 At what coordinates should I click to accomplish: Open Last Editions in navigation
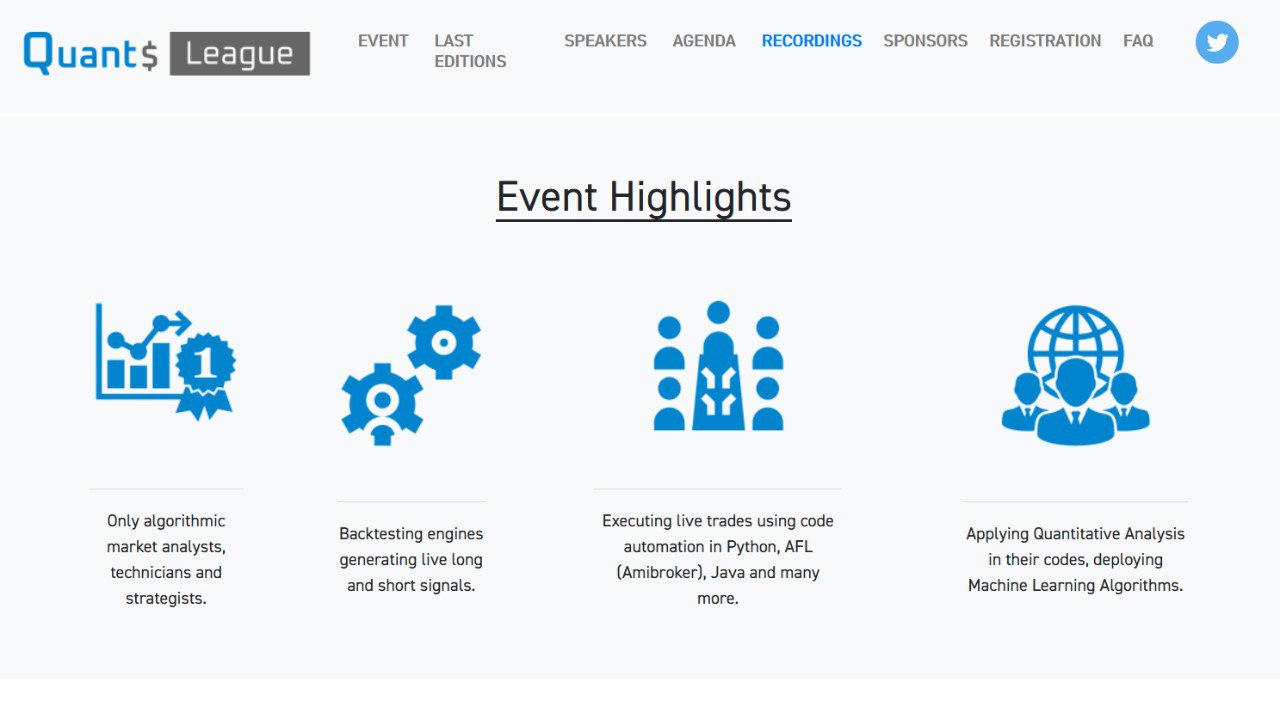[469, 51]
